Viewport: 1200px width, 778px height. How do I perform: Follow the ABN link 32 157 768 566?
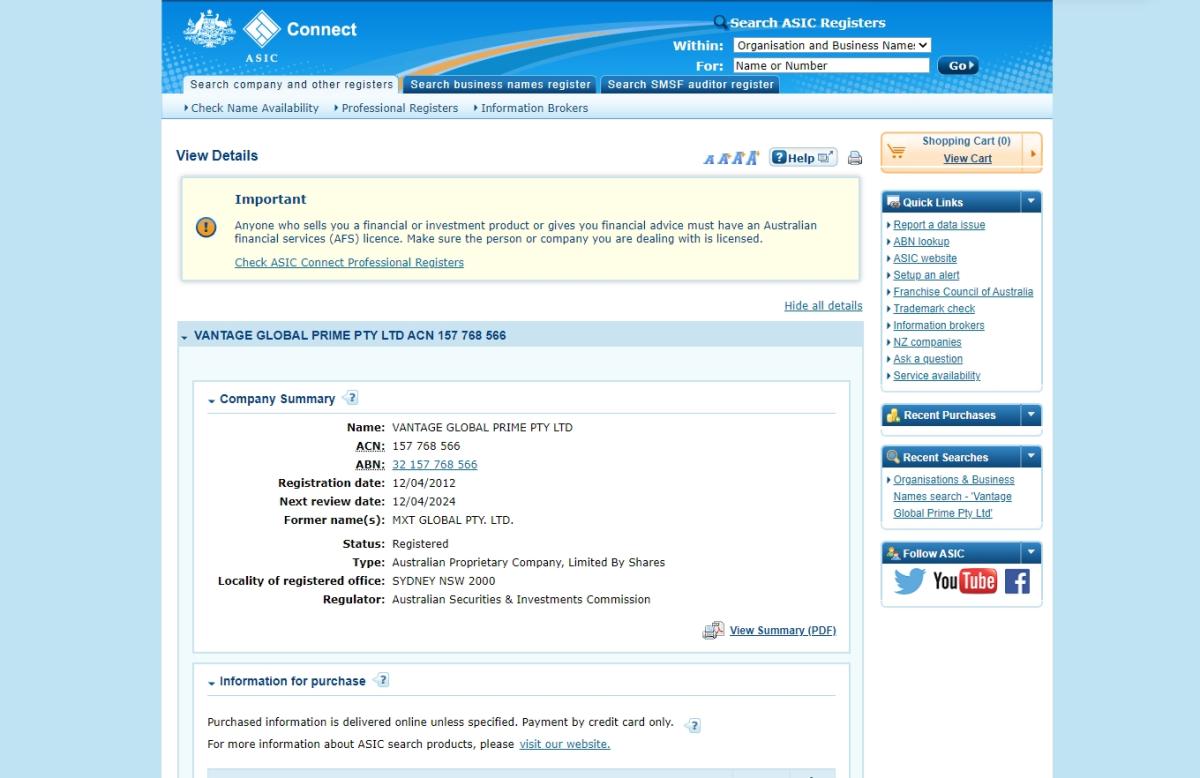tap(434, 464)
